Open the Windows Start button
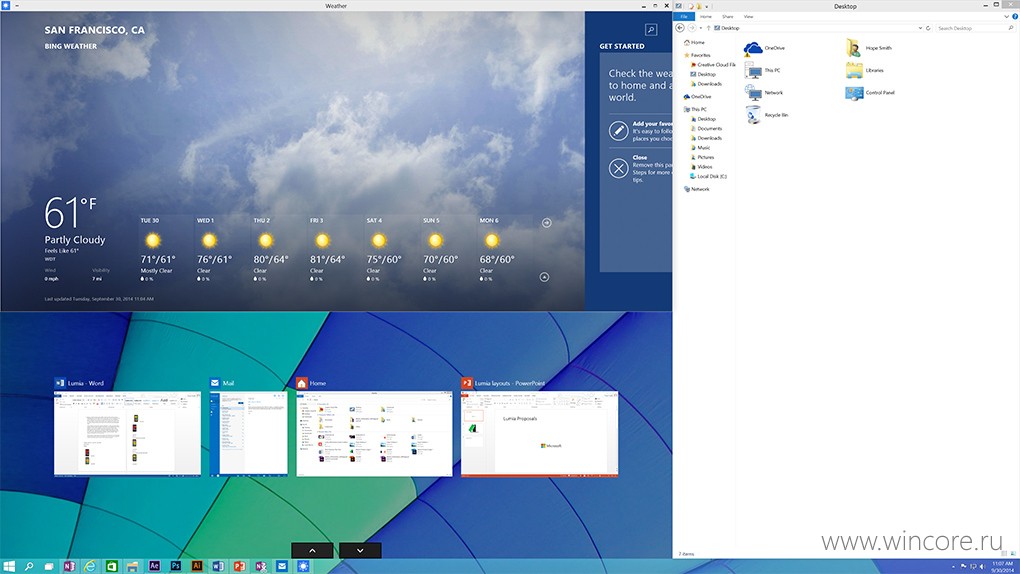 tap(9, 566)
